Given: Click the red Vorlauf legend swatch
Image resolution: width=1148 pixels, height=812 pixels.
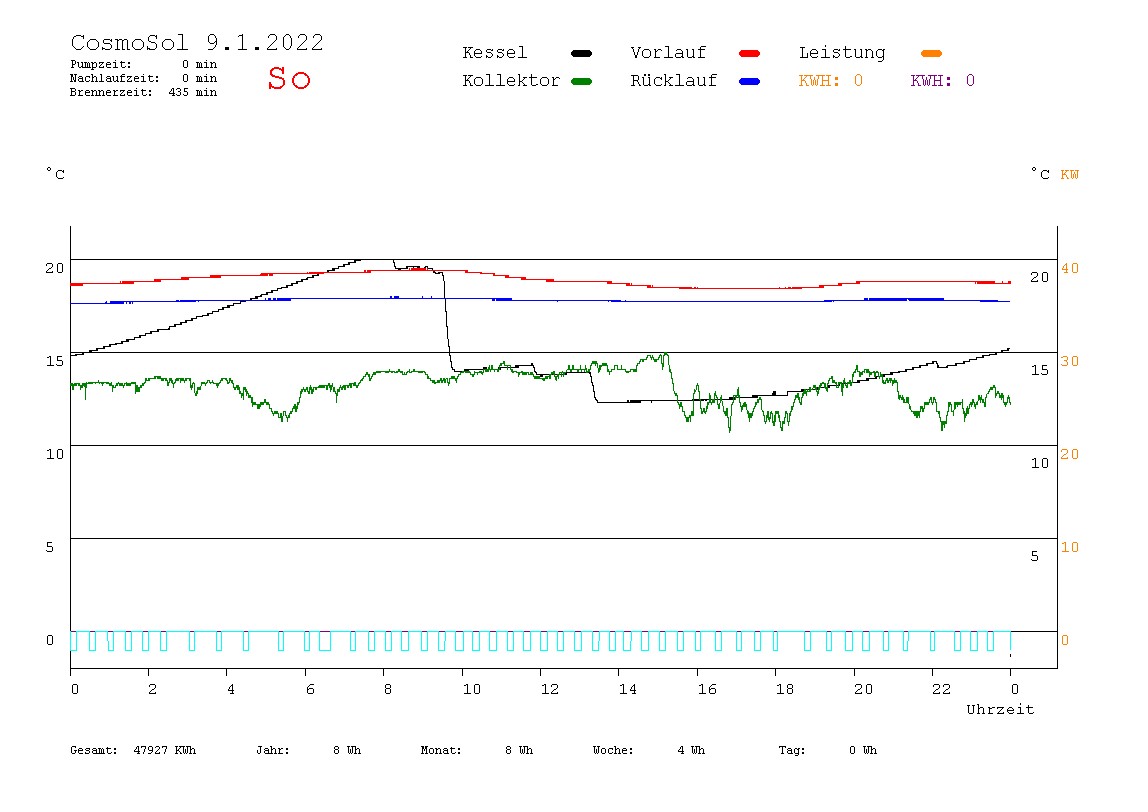Looking at the screenshot, I should click(x=750, y=53).
